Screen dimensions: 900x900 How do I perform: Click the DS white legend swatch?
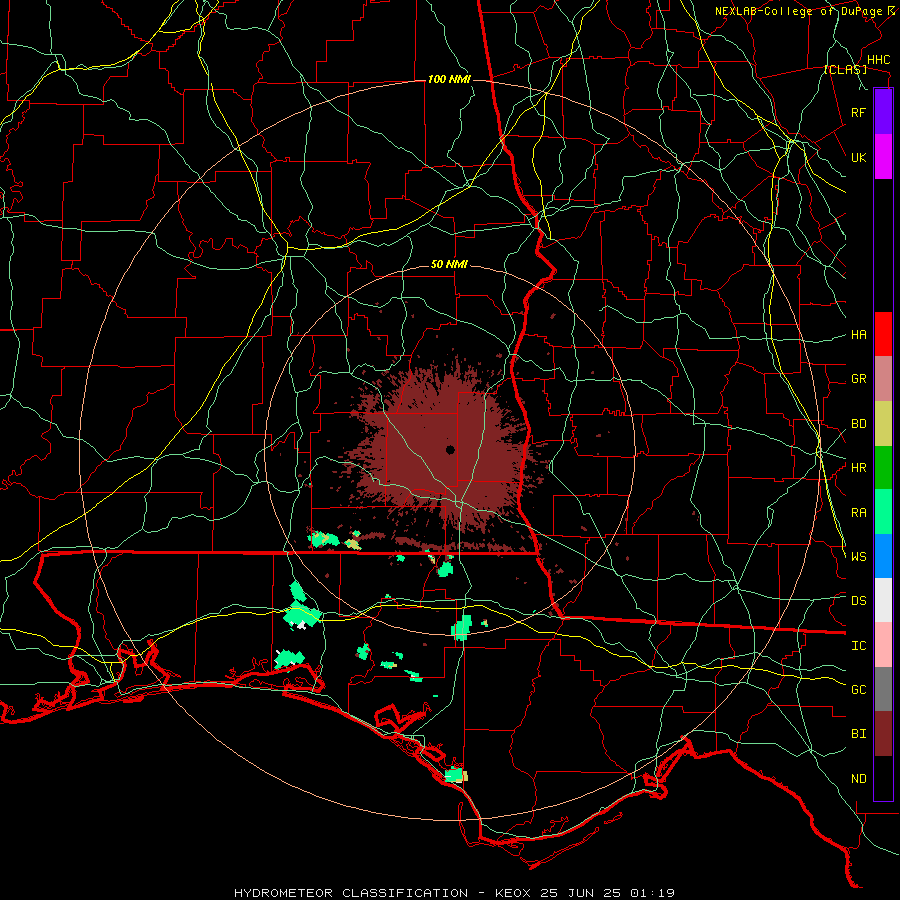[883, 600]
